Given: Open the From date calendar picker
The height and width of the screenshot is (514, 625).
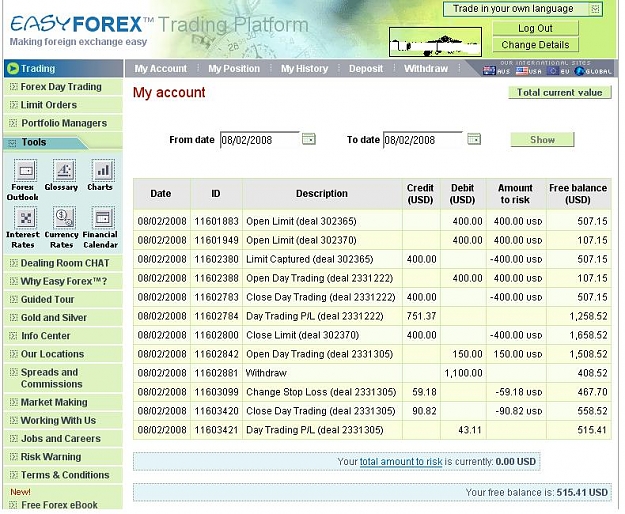Looking at the screenshot, I should click(x=309, y=139).
